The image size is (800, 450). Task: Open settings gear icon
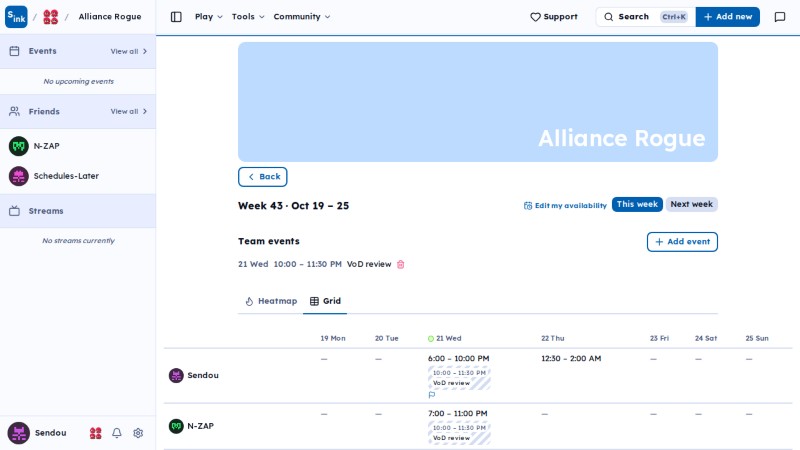138,433
